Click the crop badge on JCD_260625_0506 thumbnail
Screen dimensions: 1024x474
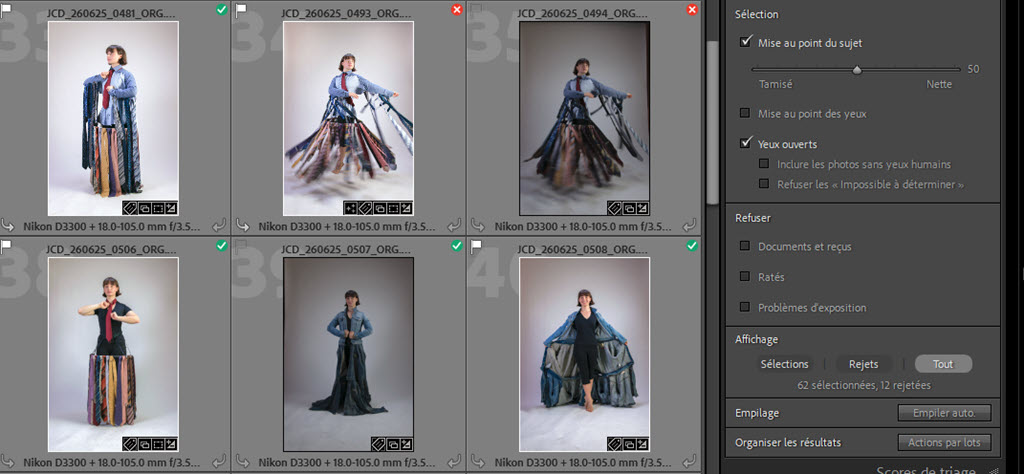click(x=157, y=445)
